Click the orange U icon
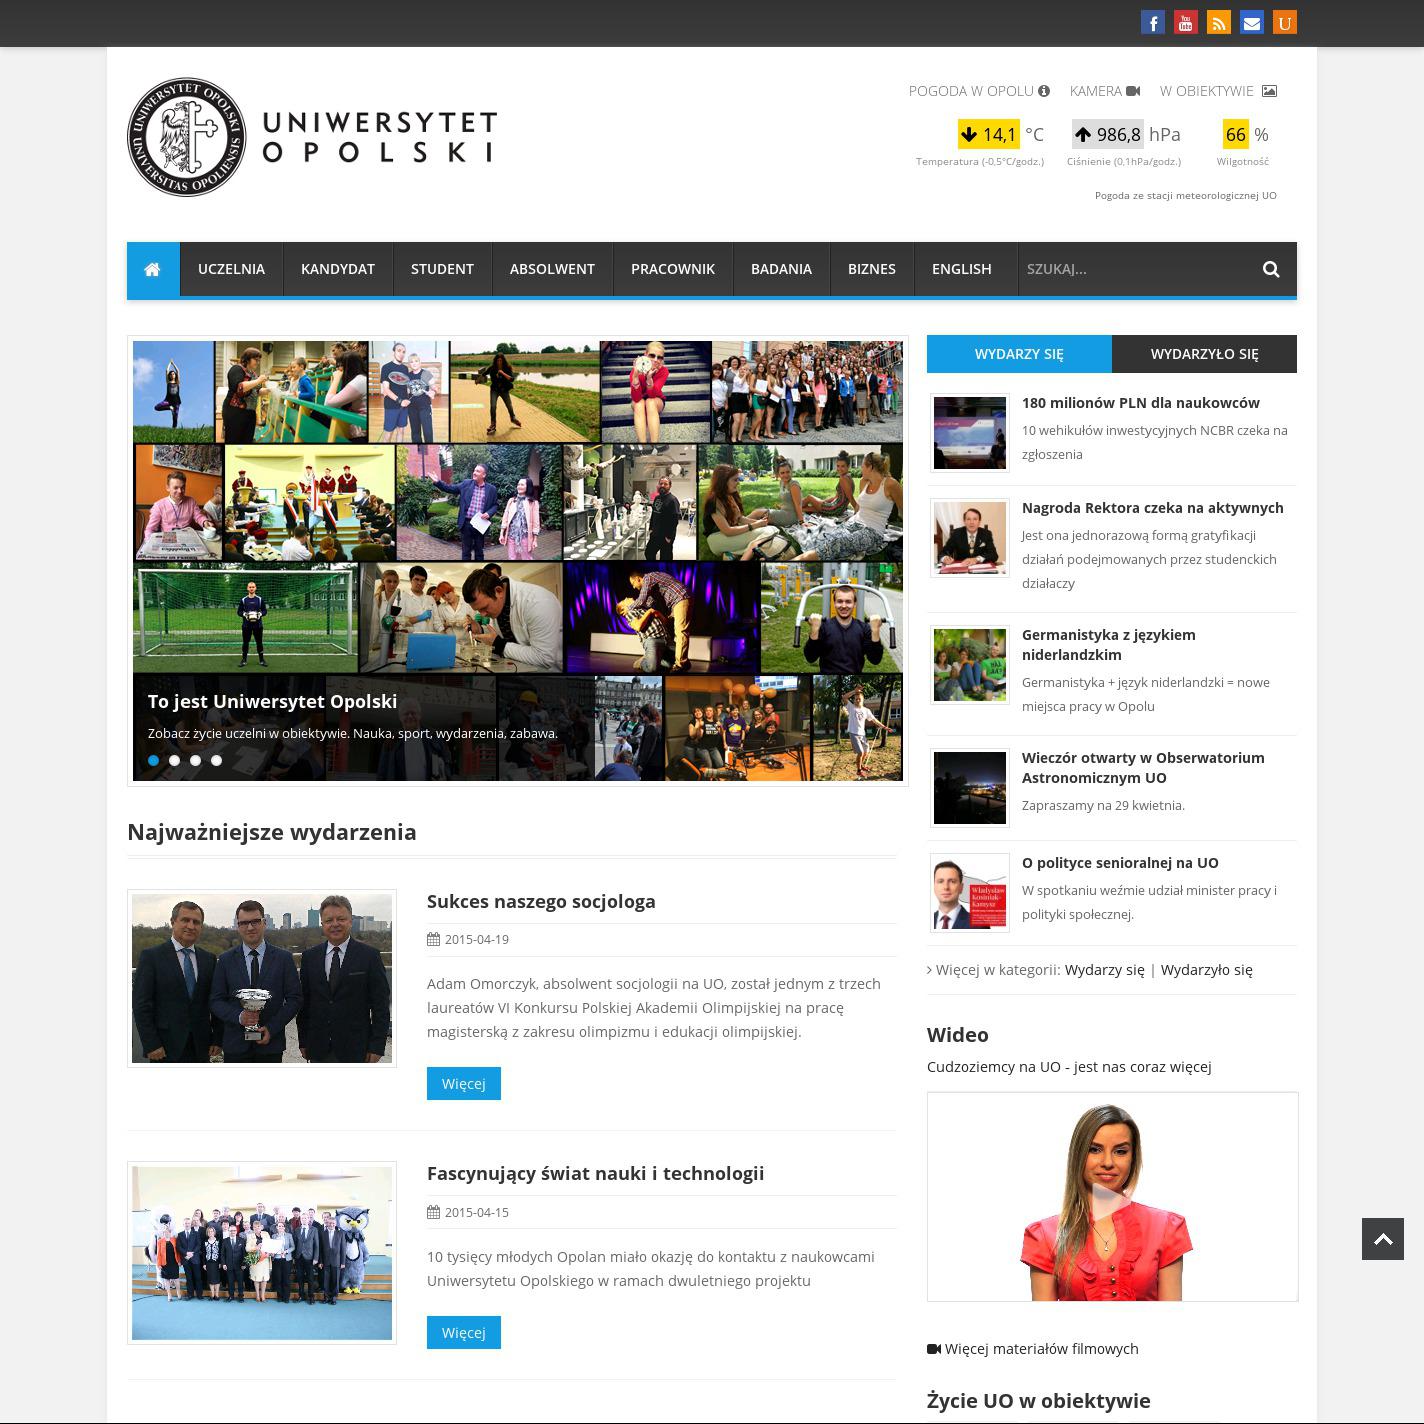The height and width of the screenshot is (1424, 1424). (1285, 23)
